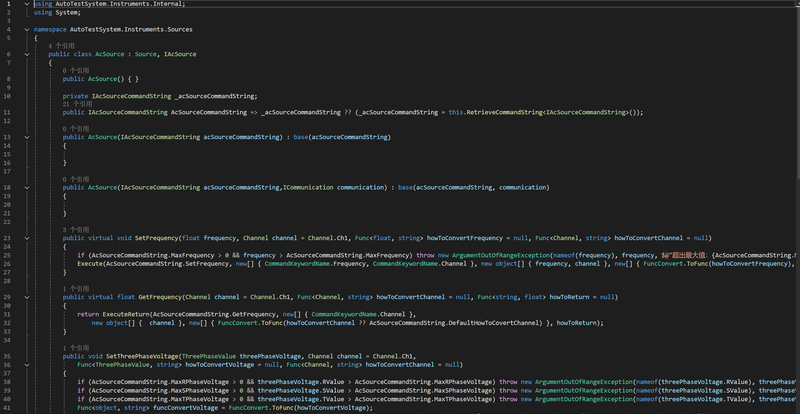Click 'ExecuteReturn' on line 31
This screenshot has height=414, width=800.
(126, 314)
